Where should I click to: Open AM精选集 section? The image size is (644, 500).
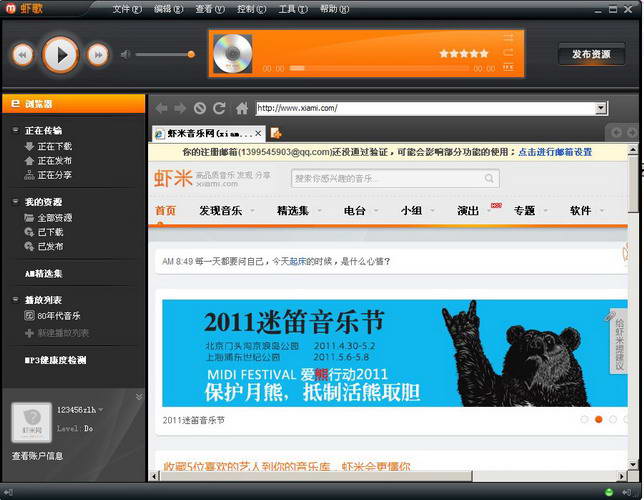(44, 274)
